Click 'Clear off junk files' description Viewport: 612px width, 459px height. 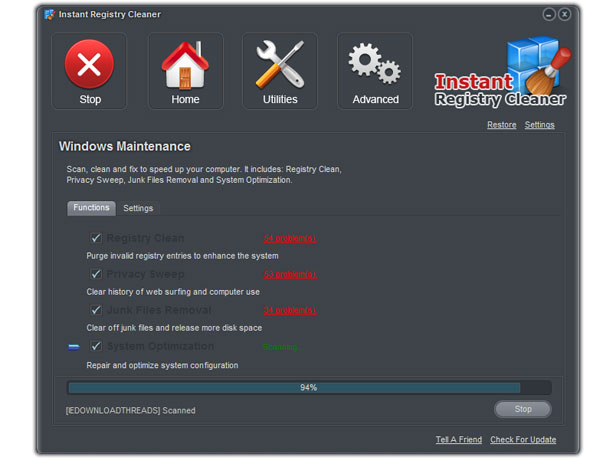pyautogui.click(x=174, y=328)
